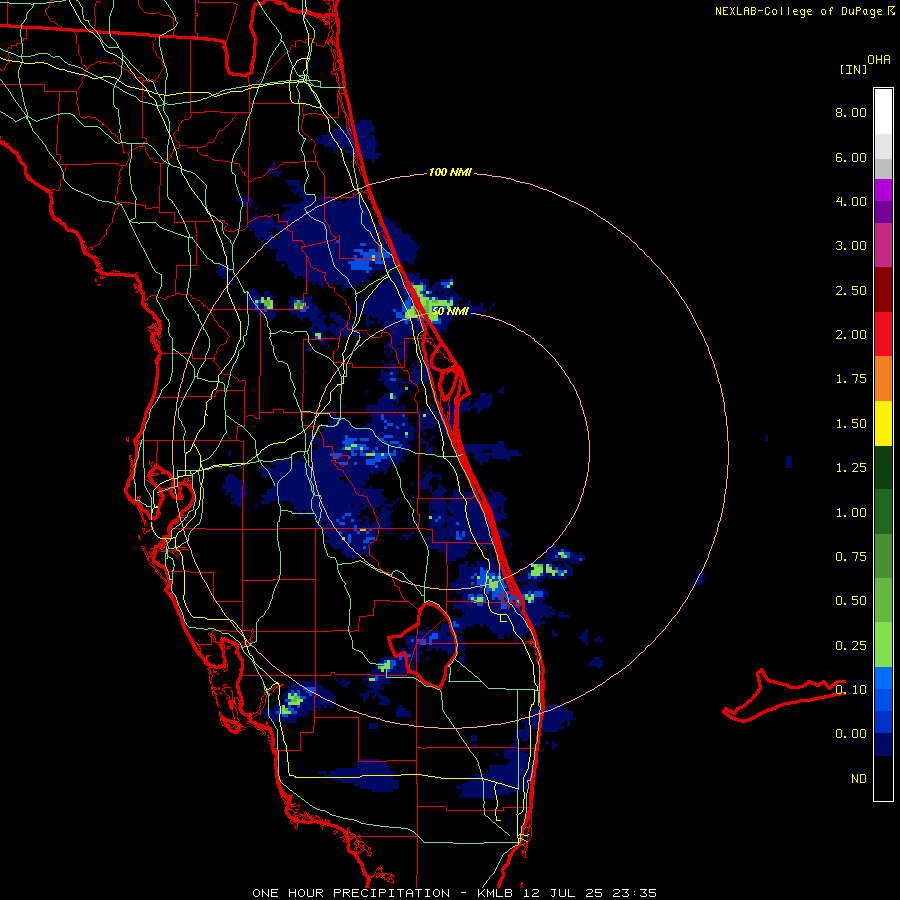Click the [IN] units label
Screen dimensions: 900x900
point(853,69)
